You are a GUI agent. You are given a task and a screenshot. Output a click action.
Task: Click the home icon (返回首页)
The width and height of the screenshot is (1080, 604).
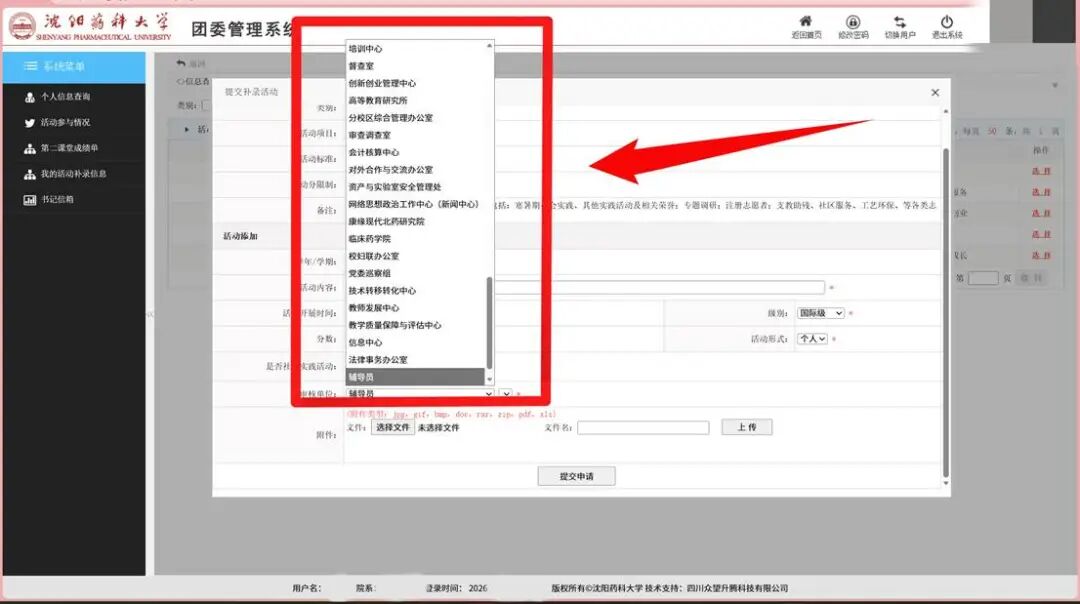[x=805, y=21]
